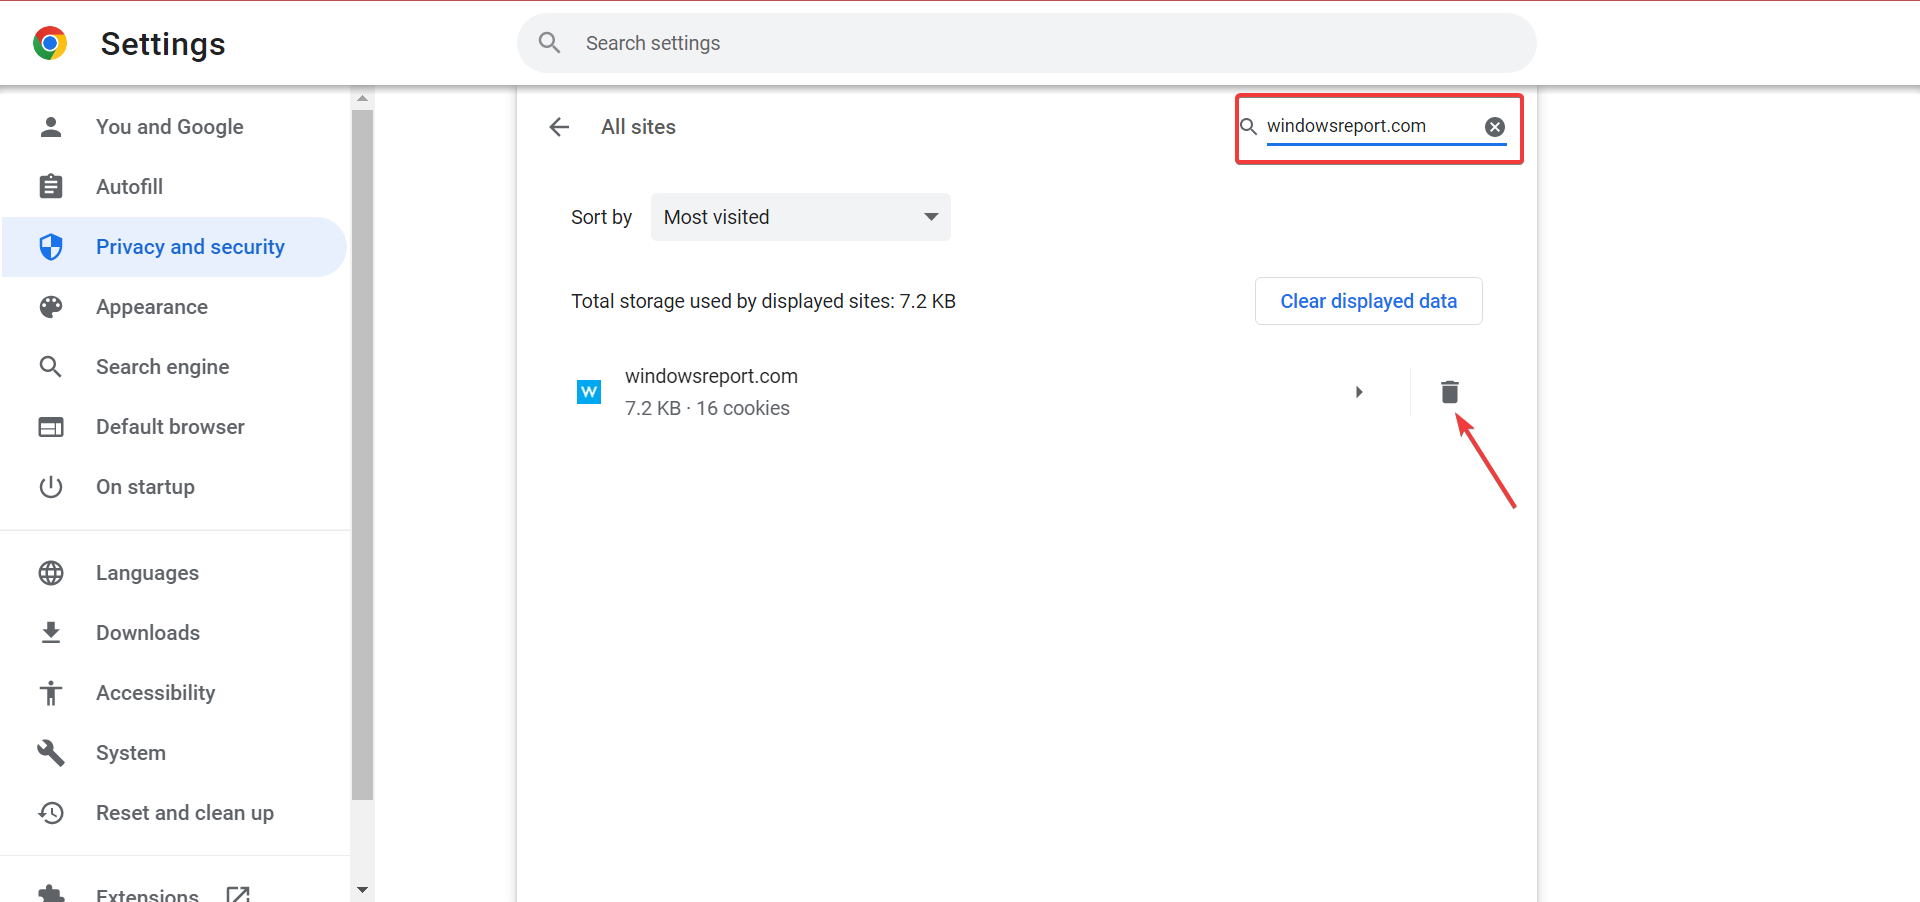Screen dimensions: 1920x902
Task: Click the accessibility figure icon
Action: pyautogui.click(x=51, y=693)
